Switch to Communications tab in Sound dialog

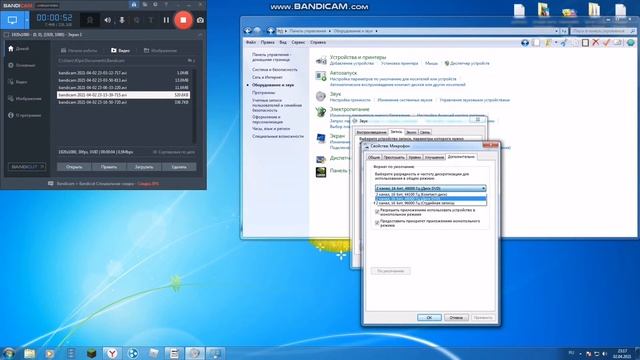click(x=424, y=132)
